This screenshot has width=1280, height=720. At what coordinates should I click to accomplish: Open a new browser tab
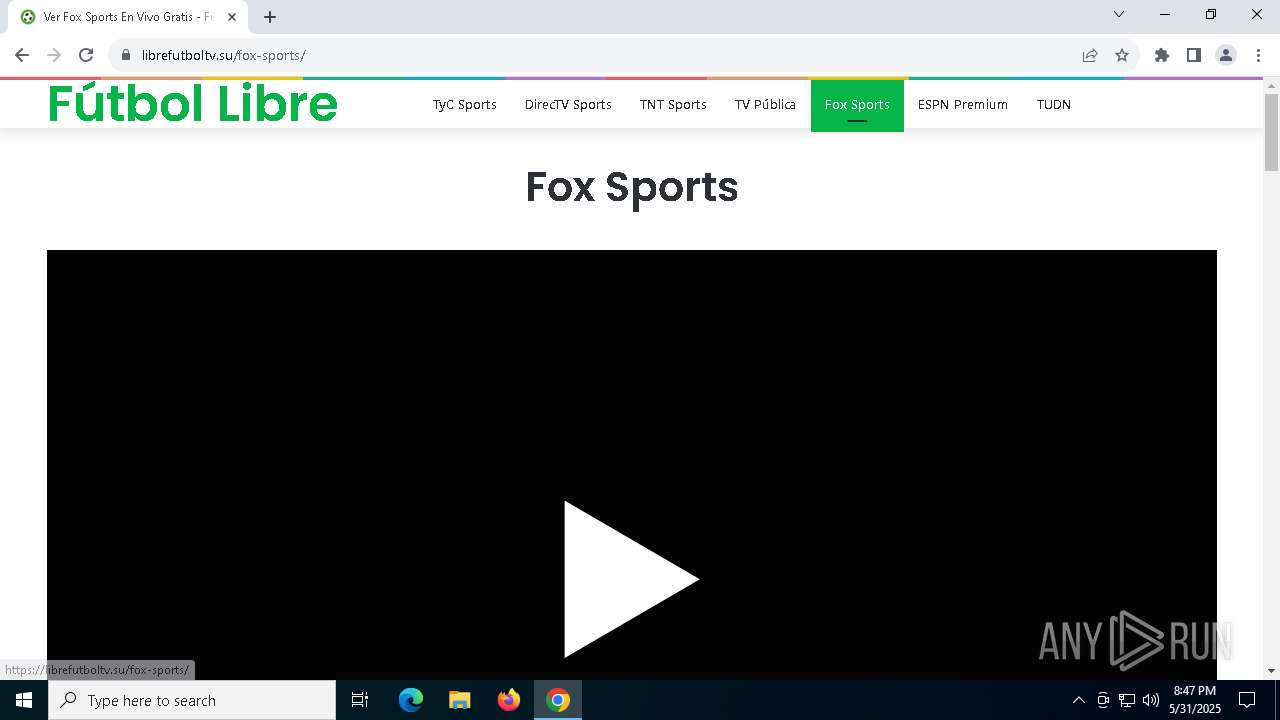click(x=270, y=17)
